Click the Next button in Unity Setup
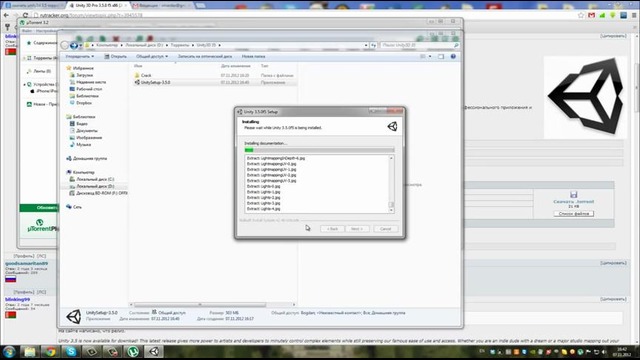640x360 pixels. point(357,229)
